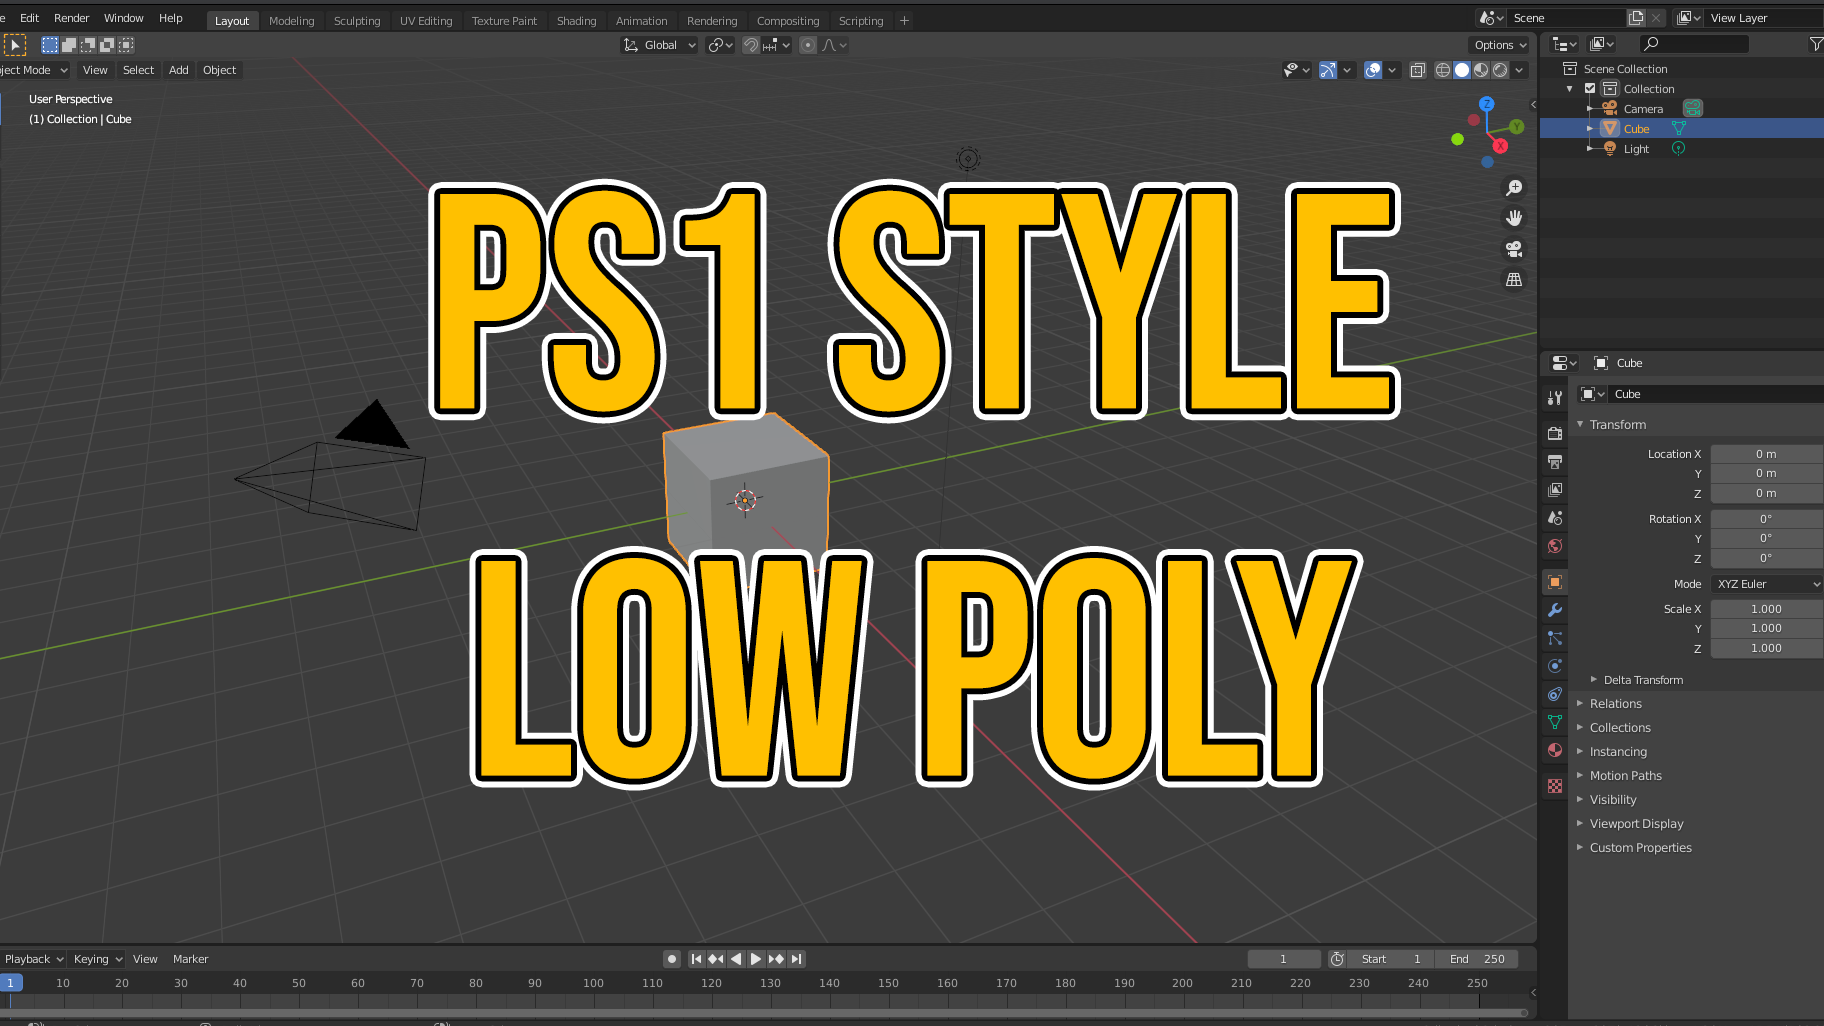
Task: Open the Modifier Properties wrench tab
Action: (x=1555, y=610)
